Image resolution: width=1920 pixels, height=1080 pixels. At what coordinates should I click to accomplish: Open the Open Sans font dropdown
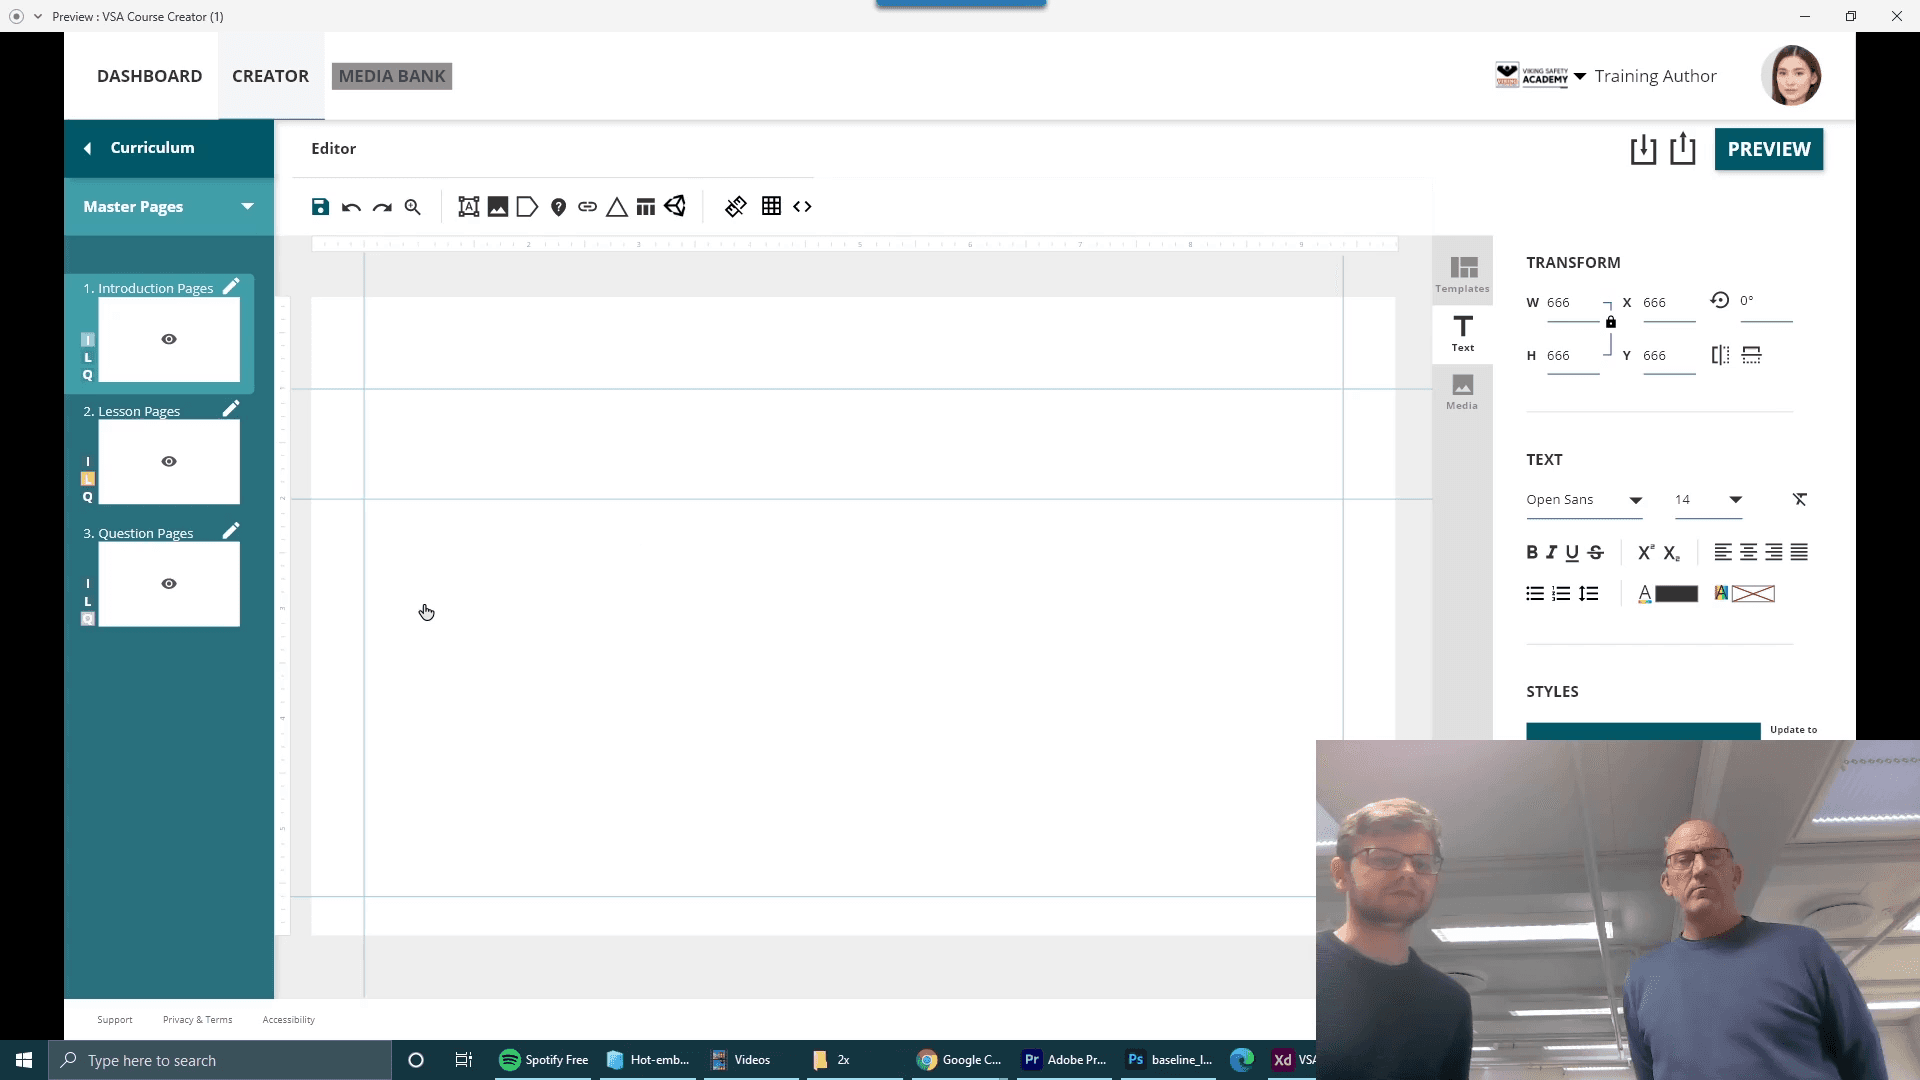(x=1584, y=500)
